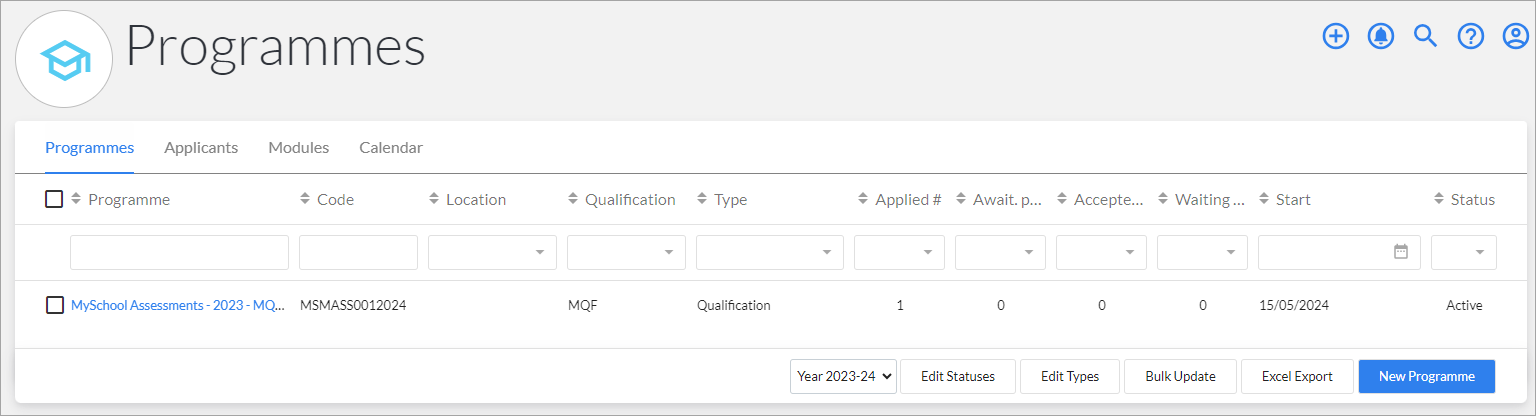Open calendar picker in Start filter
Screen dimensions: 1536x416
[1401, 252]
